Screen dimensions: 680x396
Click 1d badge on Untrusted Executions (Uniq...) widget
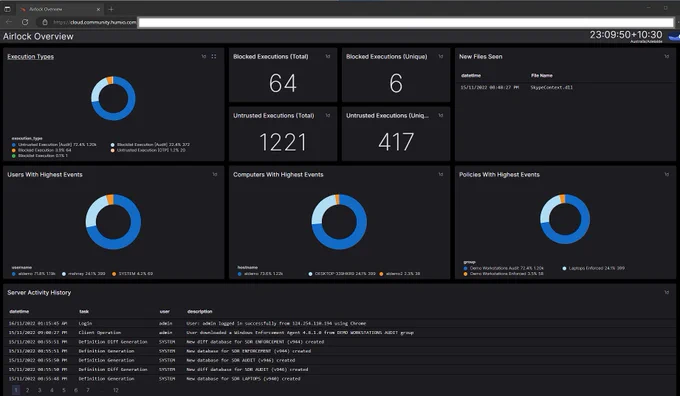[x=441, y=115]
